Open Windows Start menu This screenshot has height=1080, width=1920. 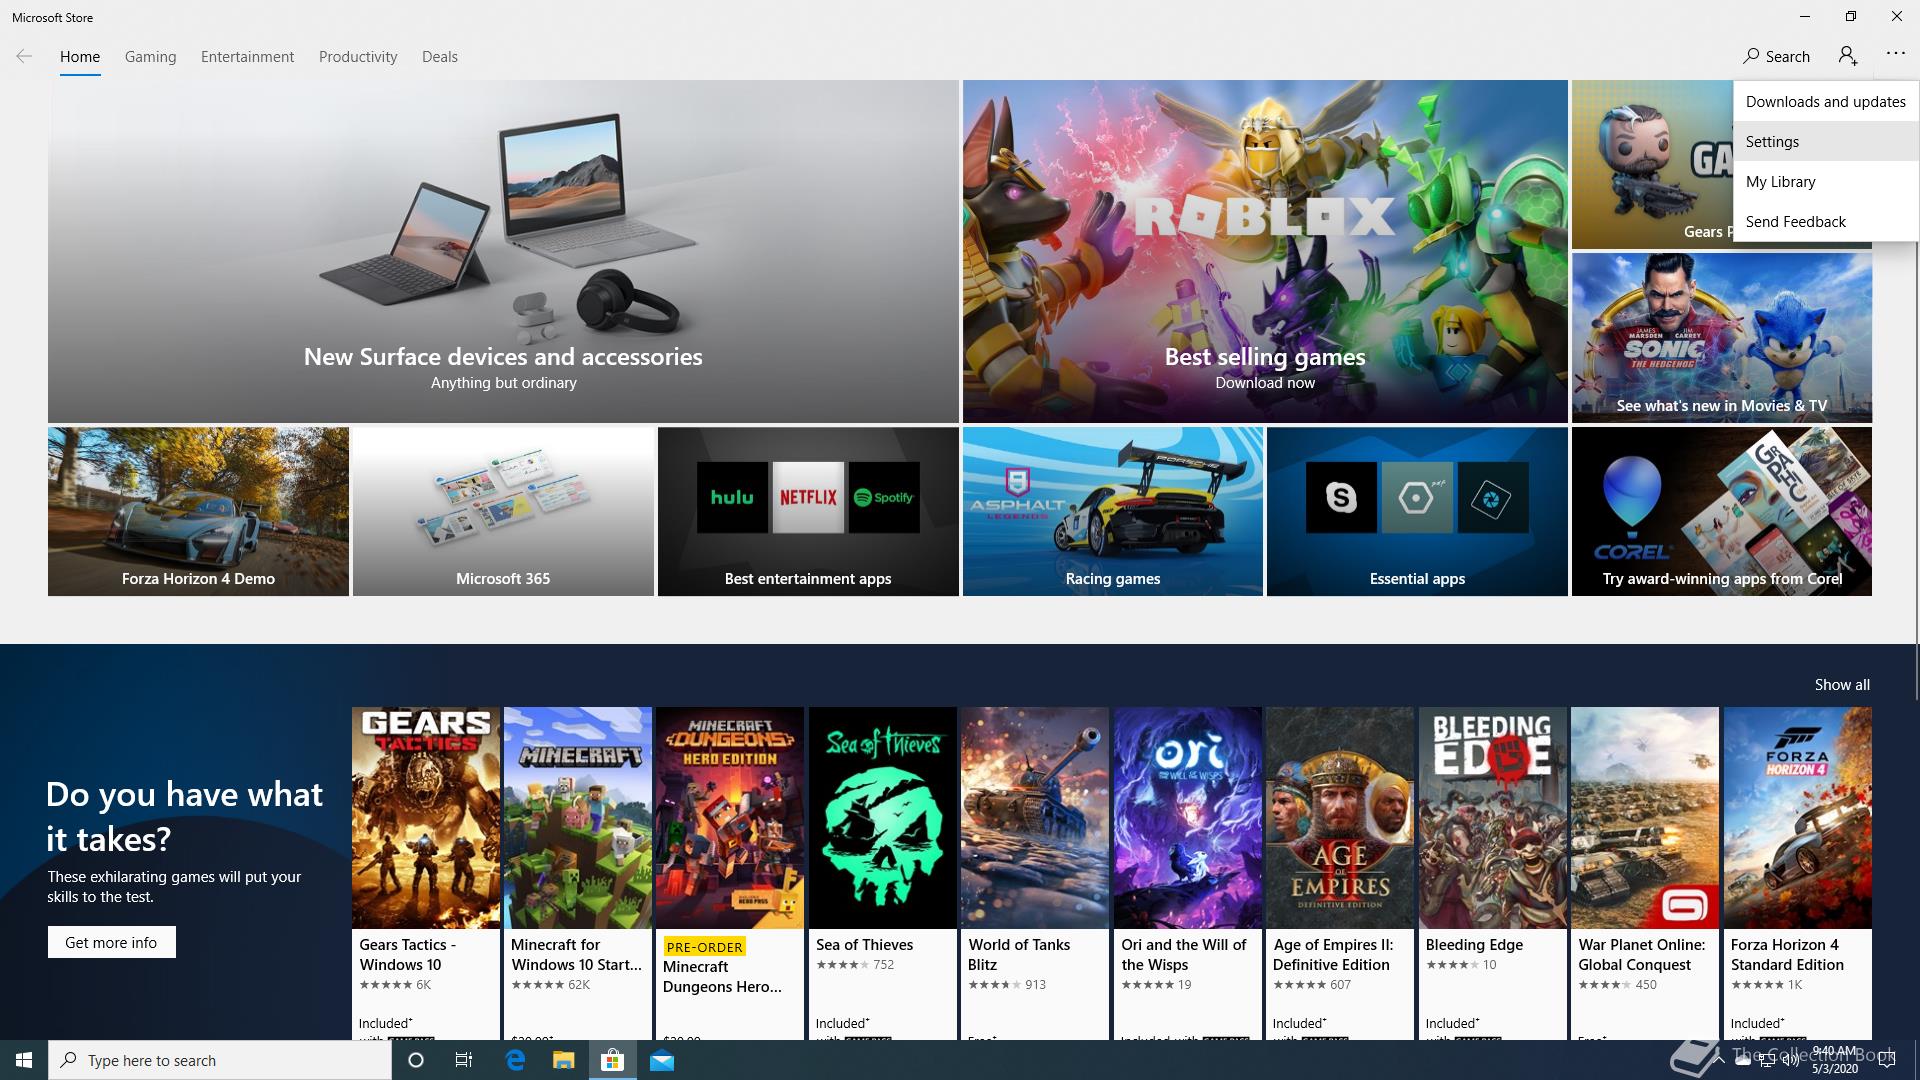(24, 1060)
